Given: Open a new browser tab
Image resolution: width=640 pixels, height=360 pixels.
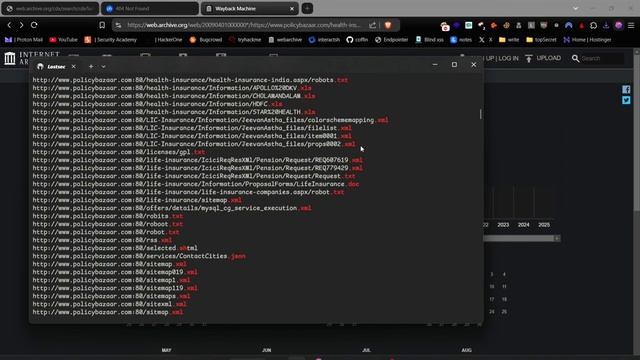Looking at the screenshot, I should tap(307, 8).
